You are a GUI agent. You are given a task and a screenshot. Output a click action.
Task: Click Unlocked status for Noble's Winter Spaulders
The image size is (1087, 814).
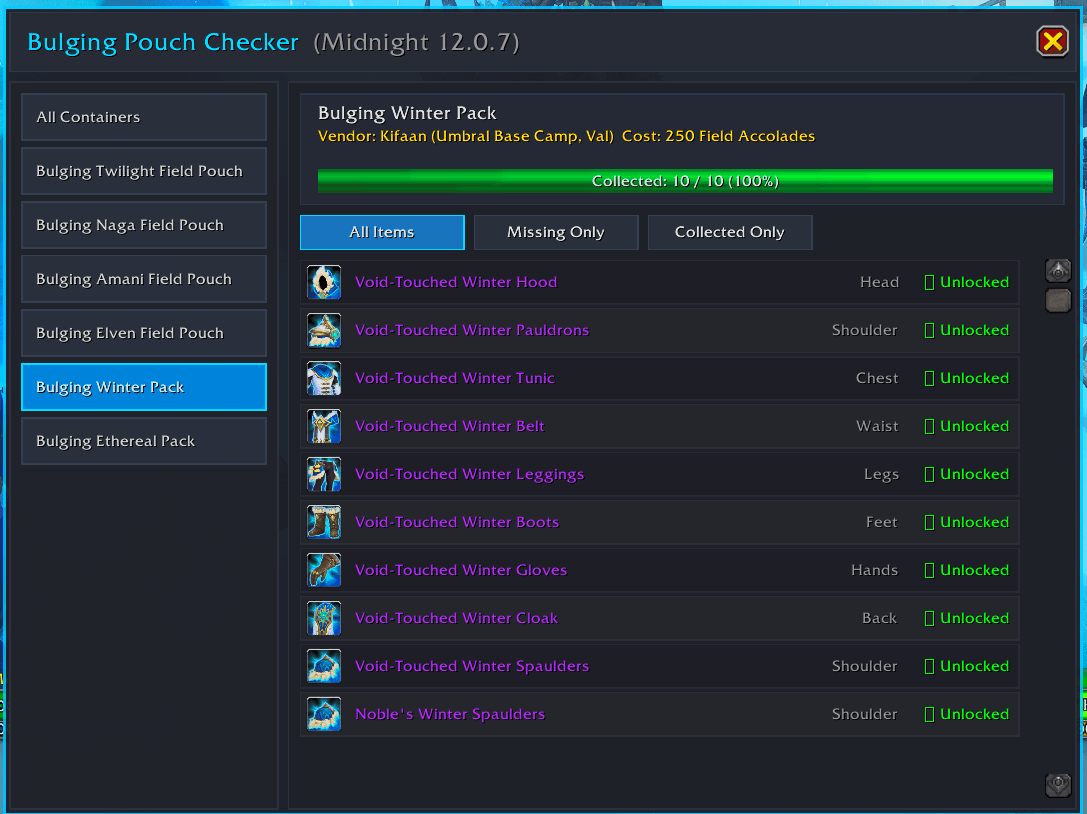pyautogui.click(x=967, y=714)
